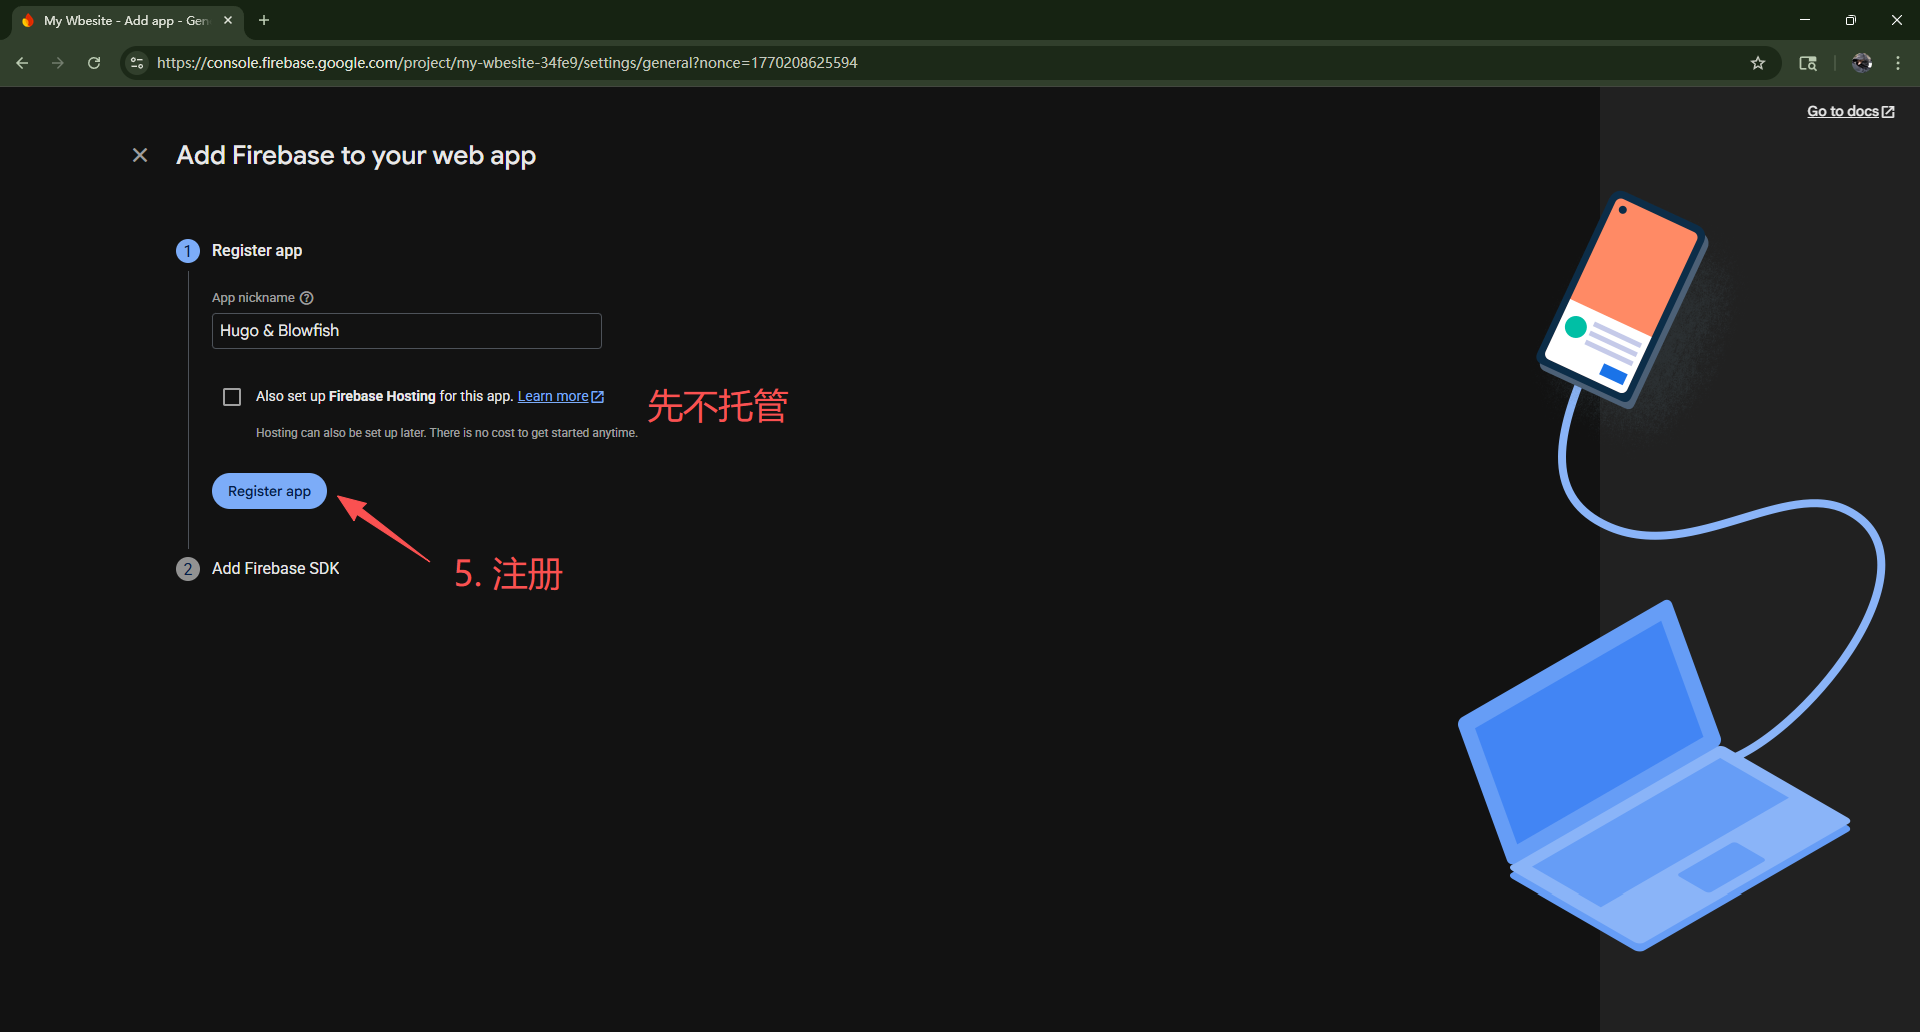View site information icon in address bar
The image size is (1920, 1032).
138,63
